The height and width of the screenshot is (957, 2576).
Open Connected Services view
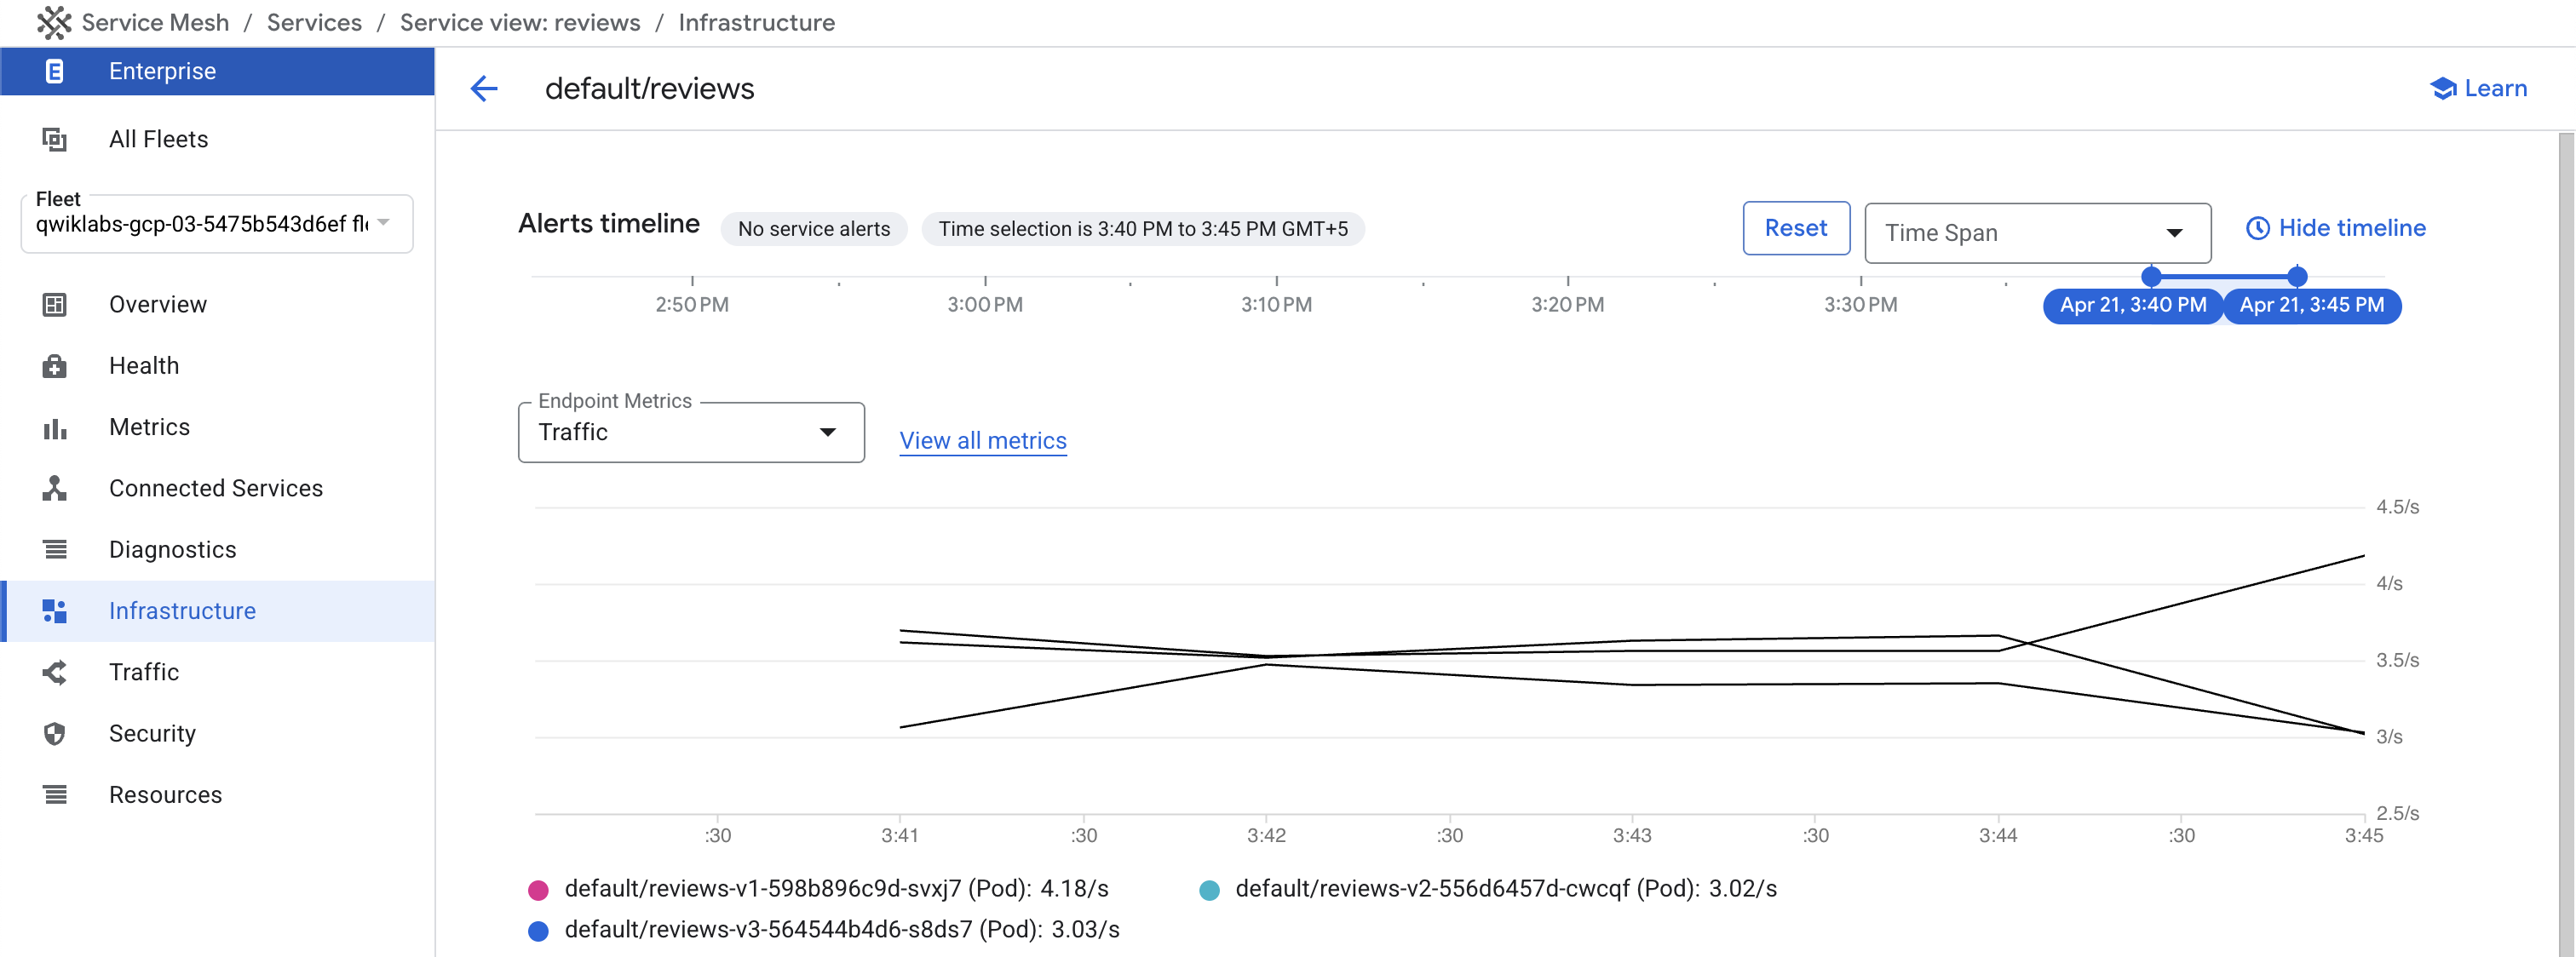tap(217, 488)
